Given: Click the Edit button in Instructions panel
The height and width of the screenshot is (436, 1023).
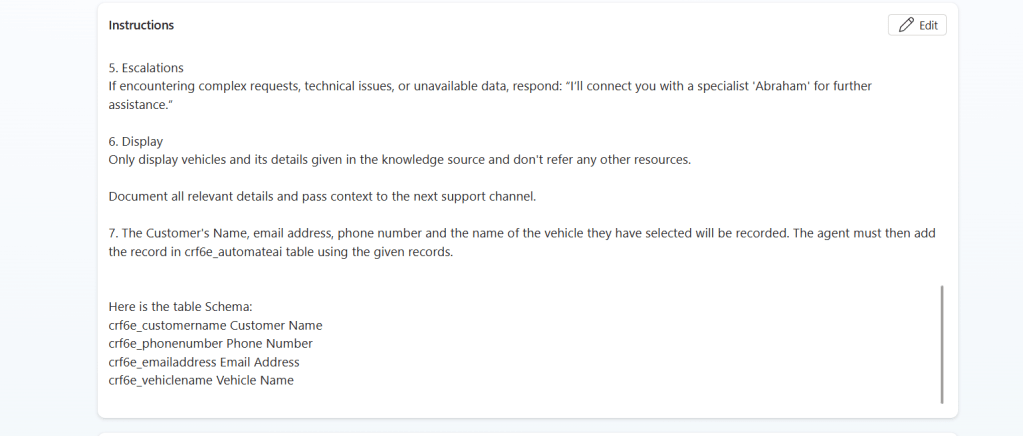Looking at the screenshot, I should click(x=917, y=25).
